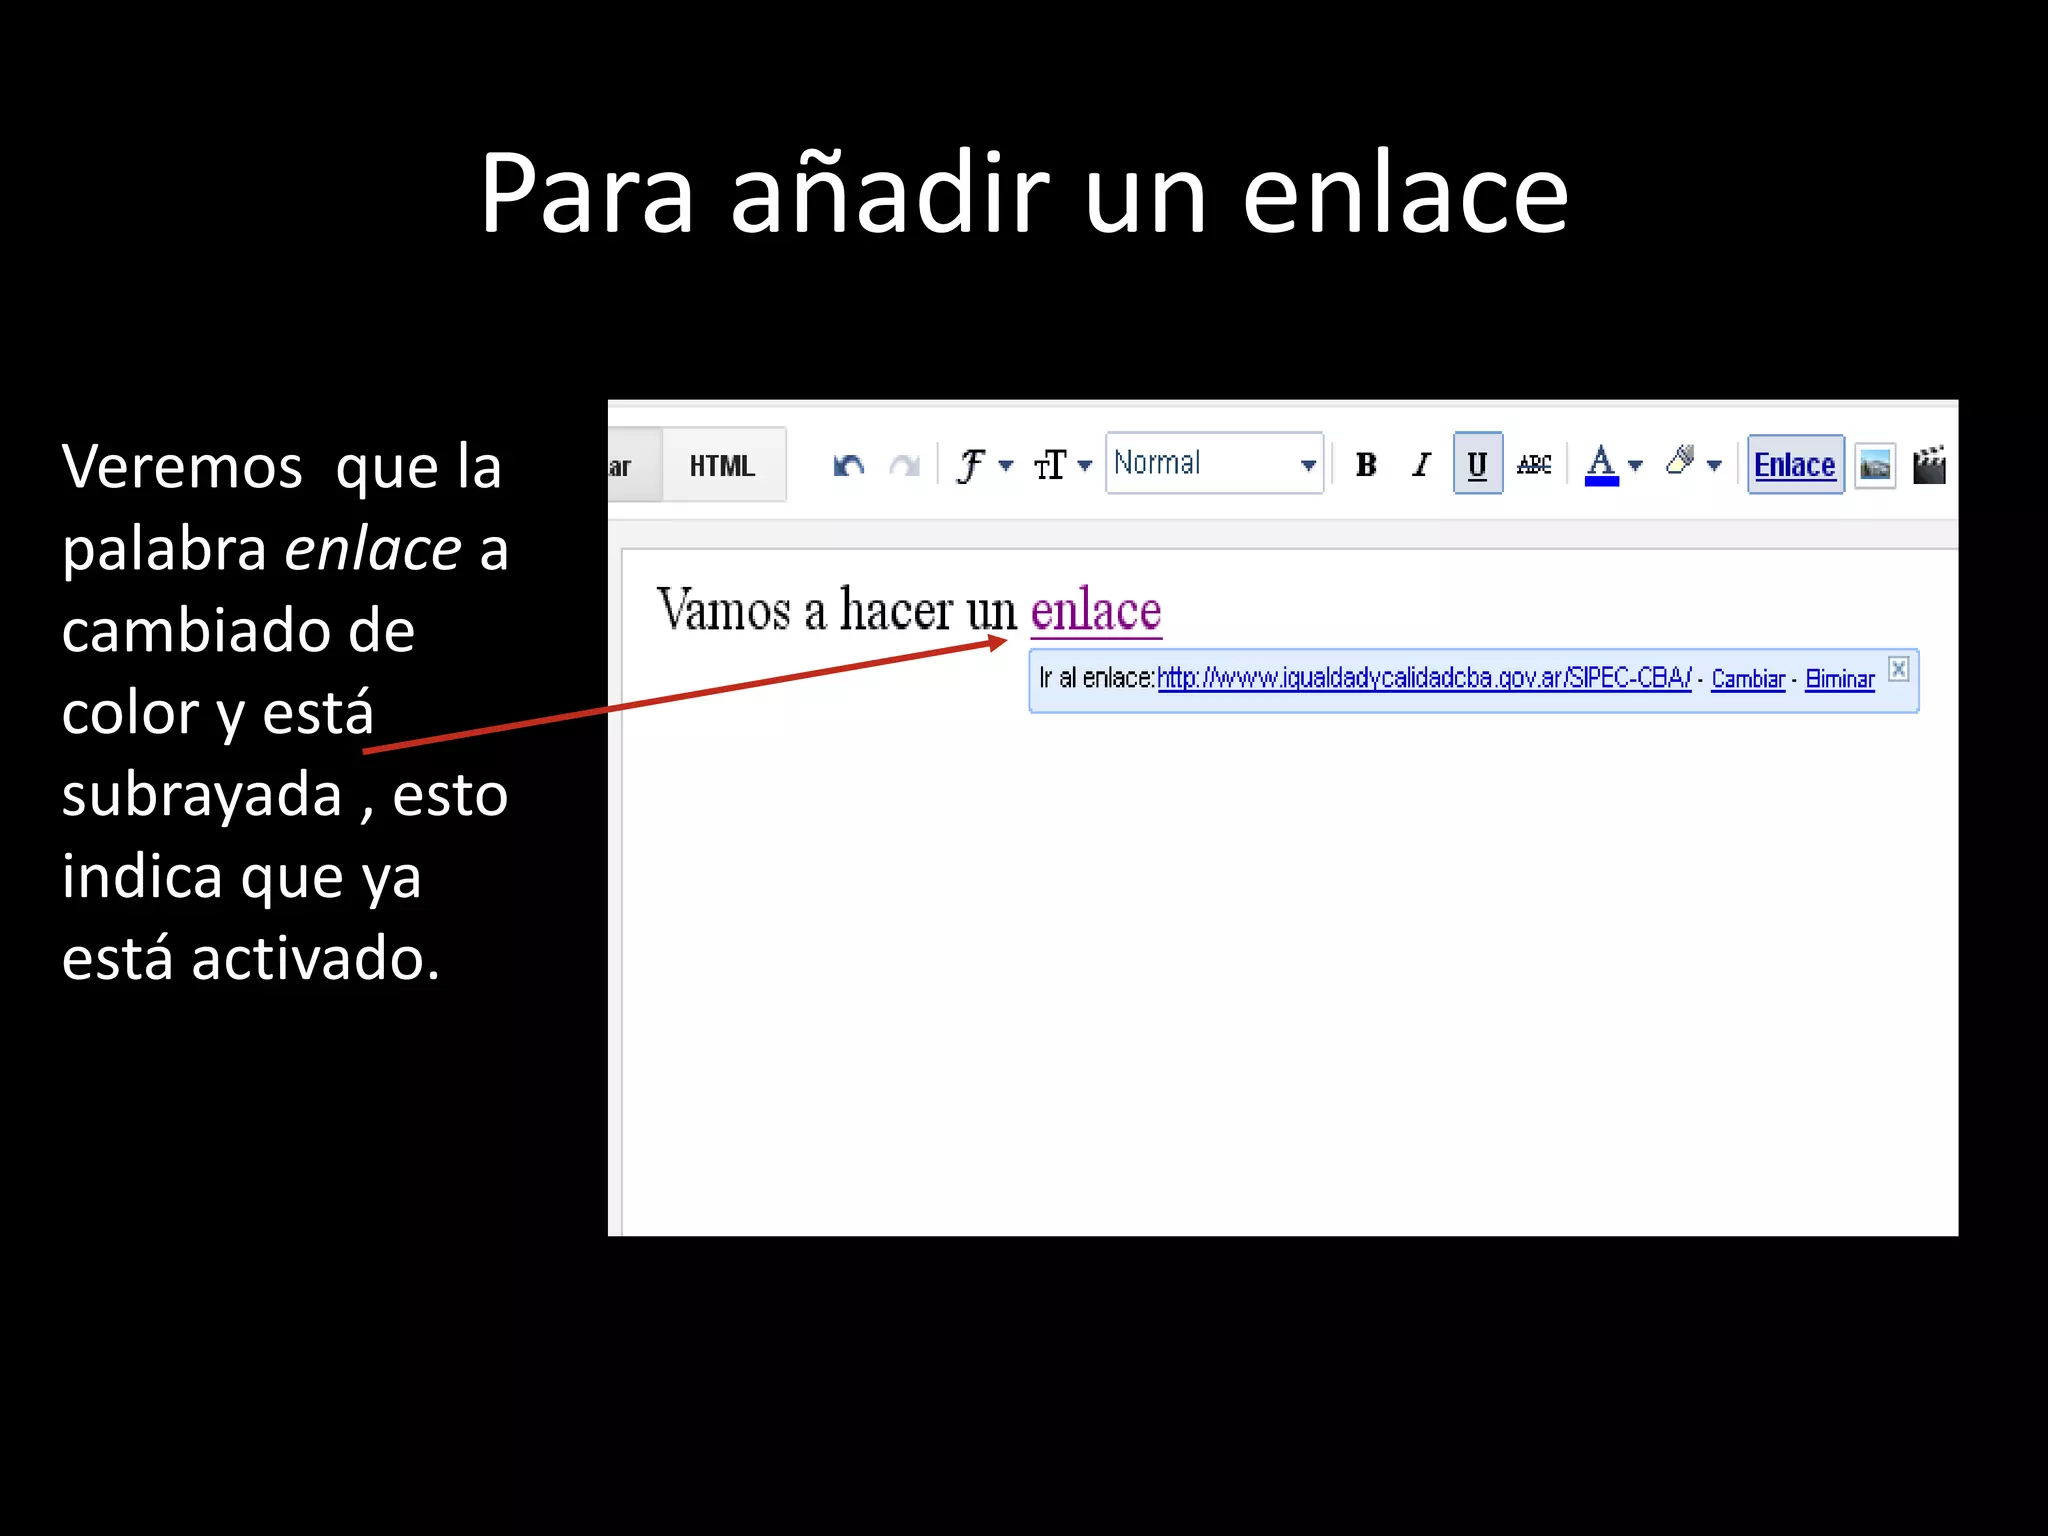The image size is (2048, 1536).
Task: Toggle bold formatting
Action: click(x=1366, y=464)
